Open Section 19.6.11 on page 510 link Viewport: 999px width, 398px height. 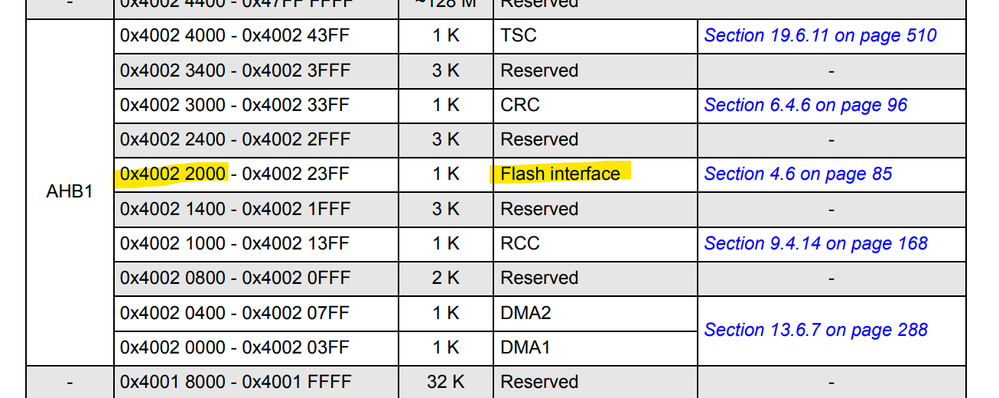pos(820,35)
